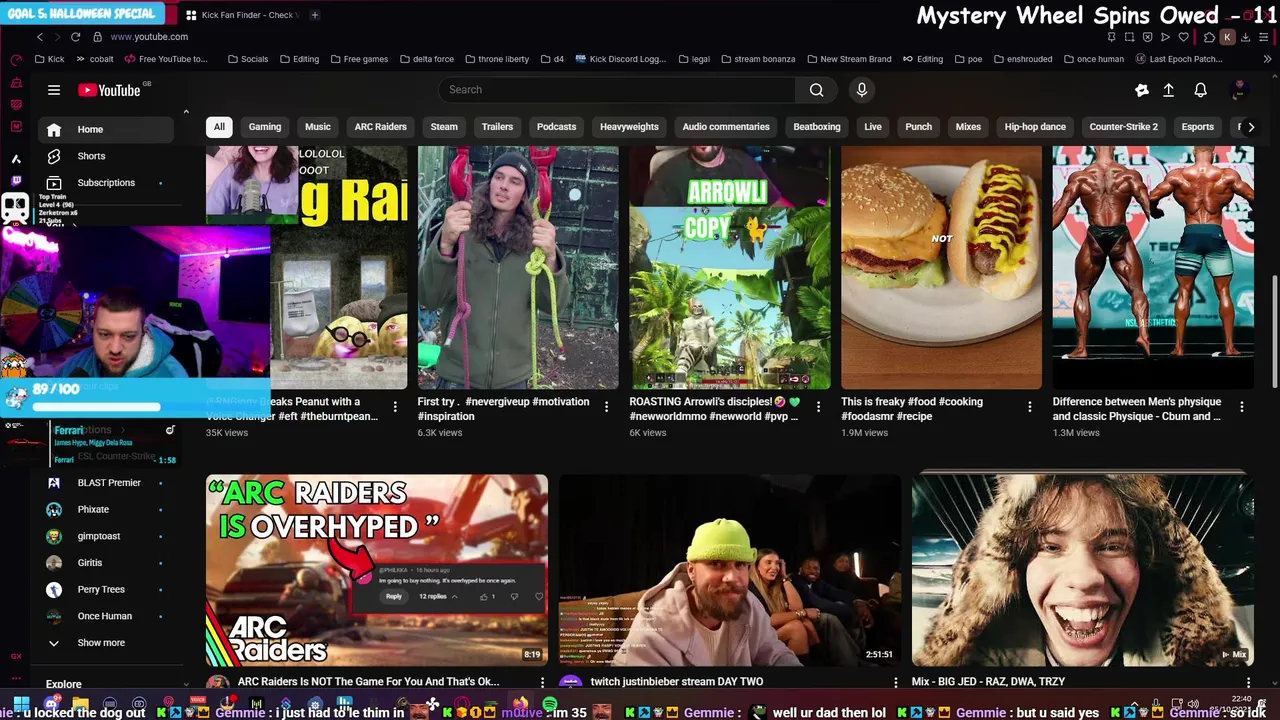Open the Explore section heading
The height and width of the screenshot is (720, 1280).
pyautogui.click(x=64, y=684)
